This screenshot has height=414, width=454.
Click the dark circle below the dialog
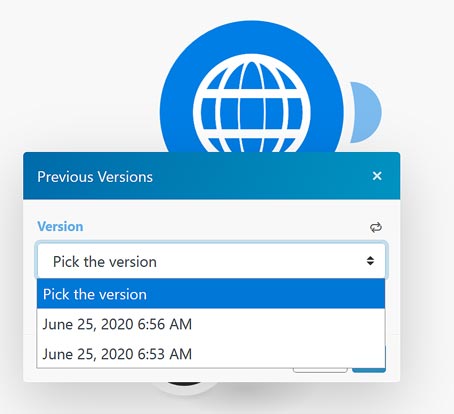tap(184, 383)
